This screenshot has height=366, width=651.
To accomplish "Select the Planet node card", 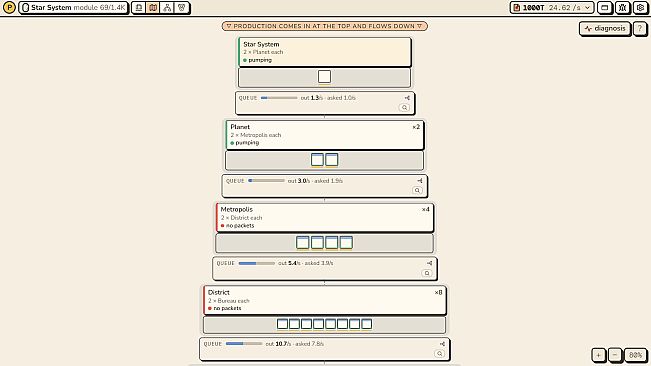I will [325, 135].
